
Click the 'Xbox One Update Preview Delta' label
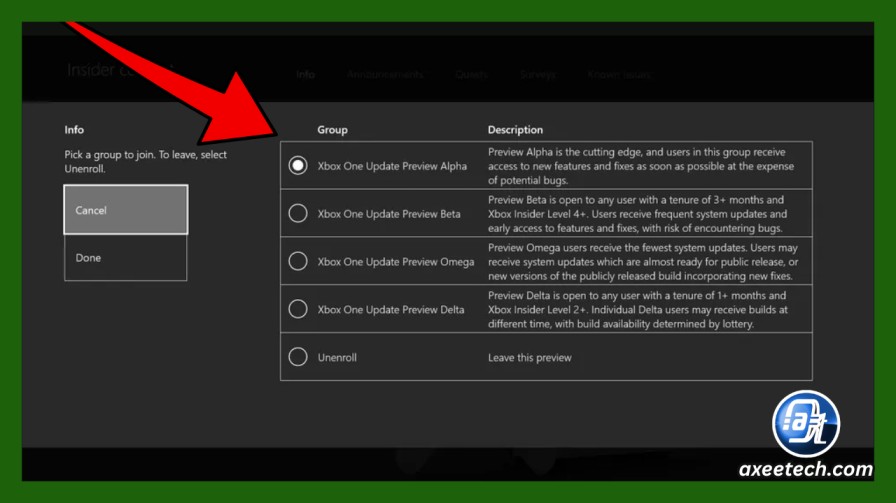pyautogui.click(x=391, y=310)
